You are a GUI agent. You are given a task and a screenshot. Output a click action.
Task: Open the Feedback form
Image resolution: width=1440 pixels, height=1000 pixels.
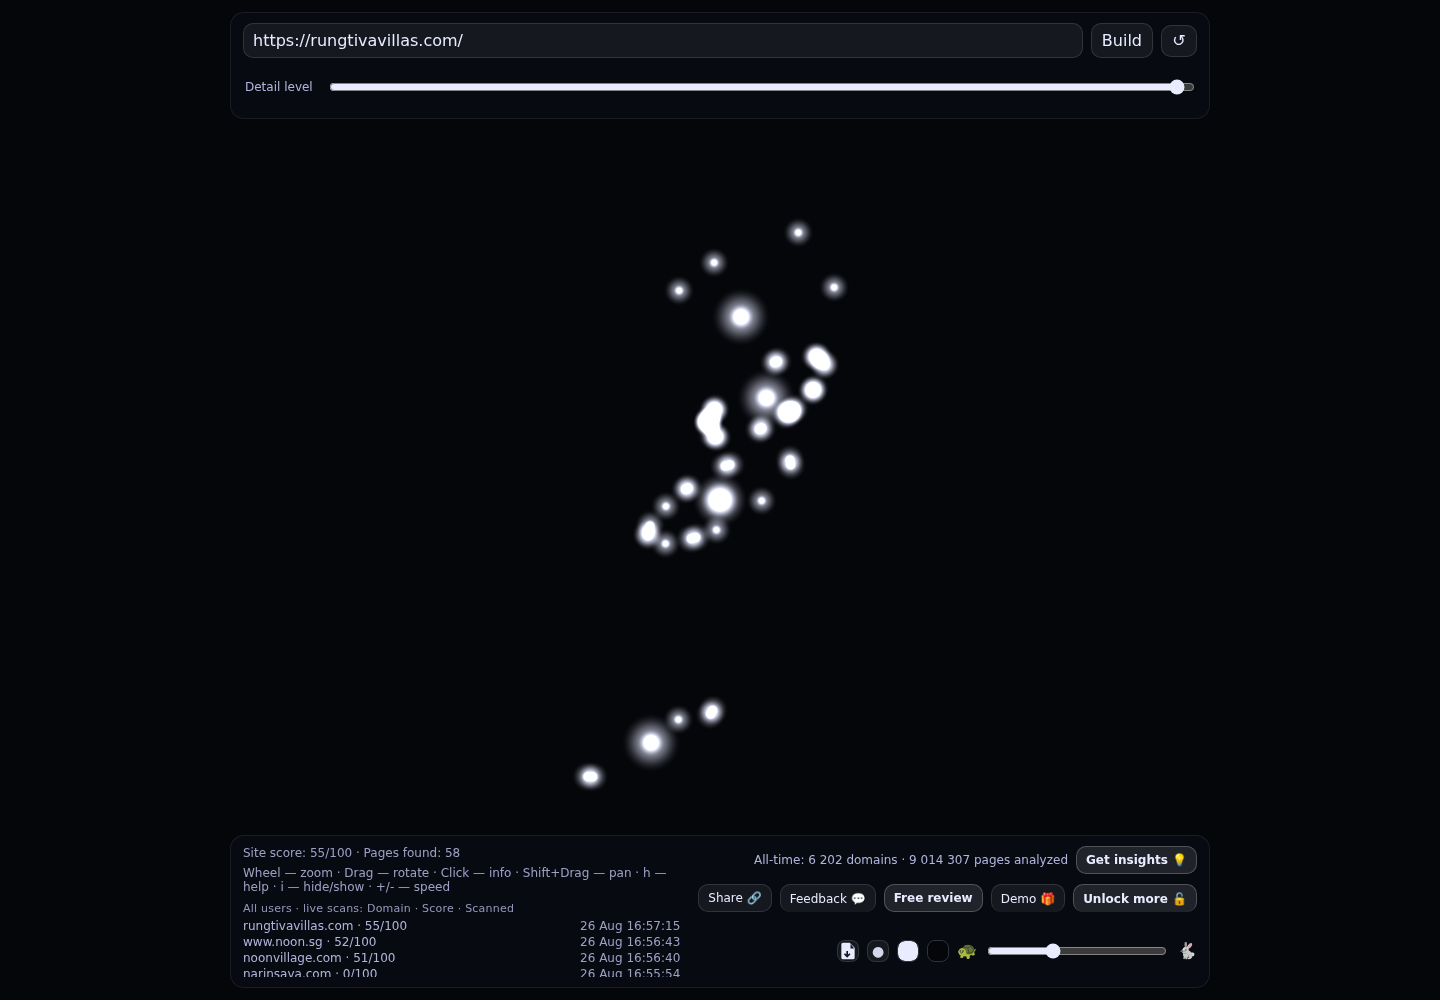(x=828, y=898)
